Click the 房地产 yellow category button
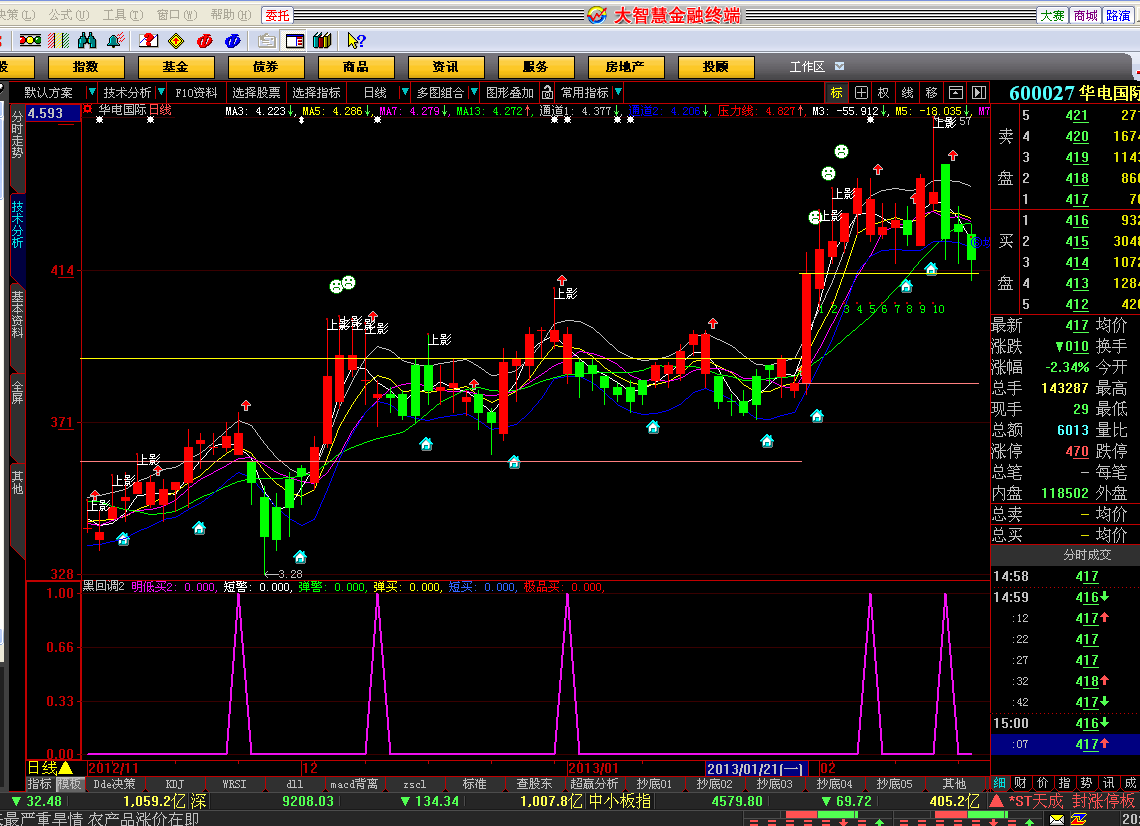Screen dimensions: 1140x826 626,67
